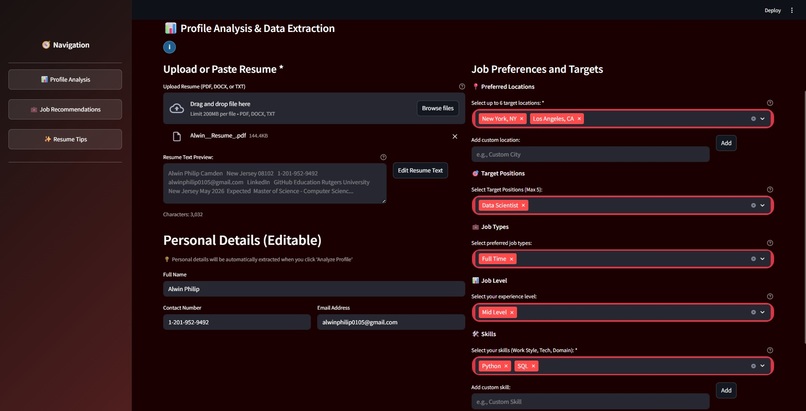The width and height of the screenshot is (806, 411).
Task: Click the Full Name input field
Action: point(314,289)
